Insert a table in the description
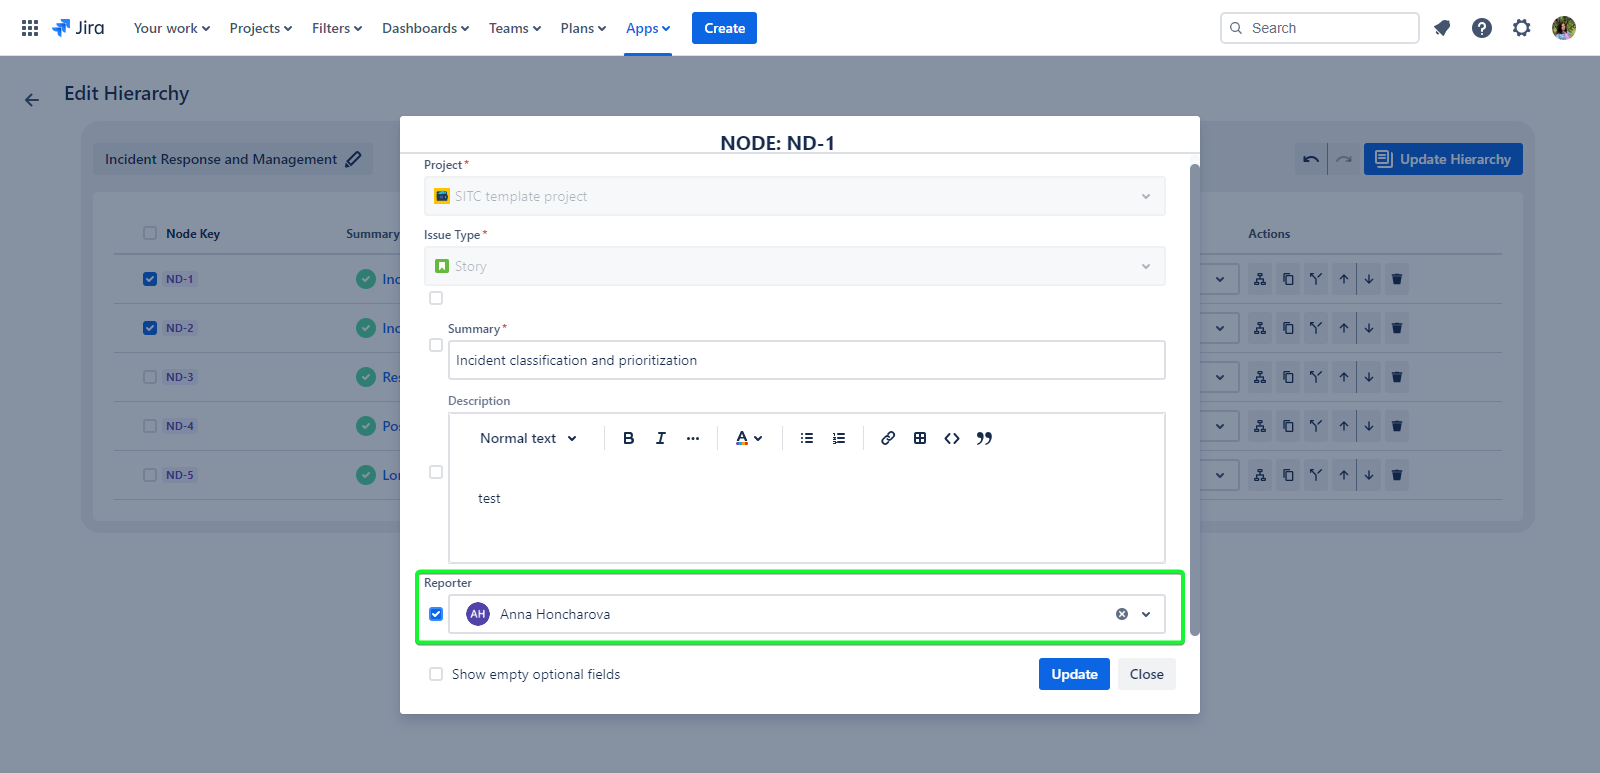This screenshot has width=1600, height=773. 919,438
